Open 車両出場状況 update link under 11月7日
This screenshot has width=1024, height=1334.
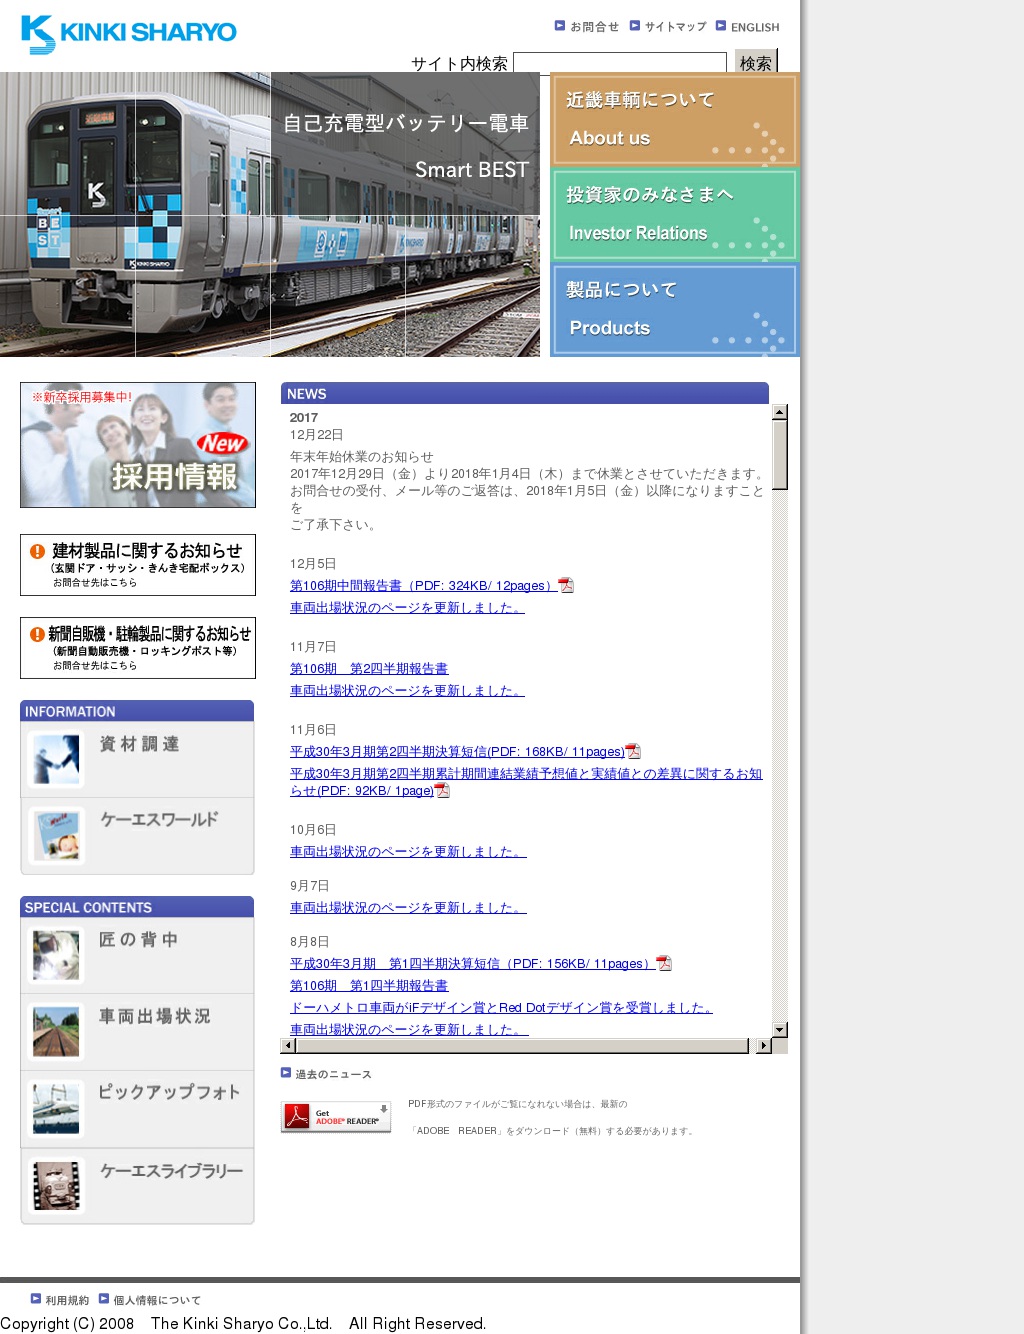pos(407,691)
